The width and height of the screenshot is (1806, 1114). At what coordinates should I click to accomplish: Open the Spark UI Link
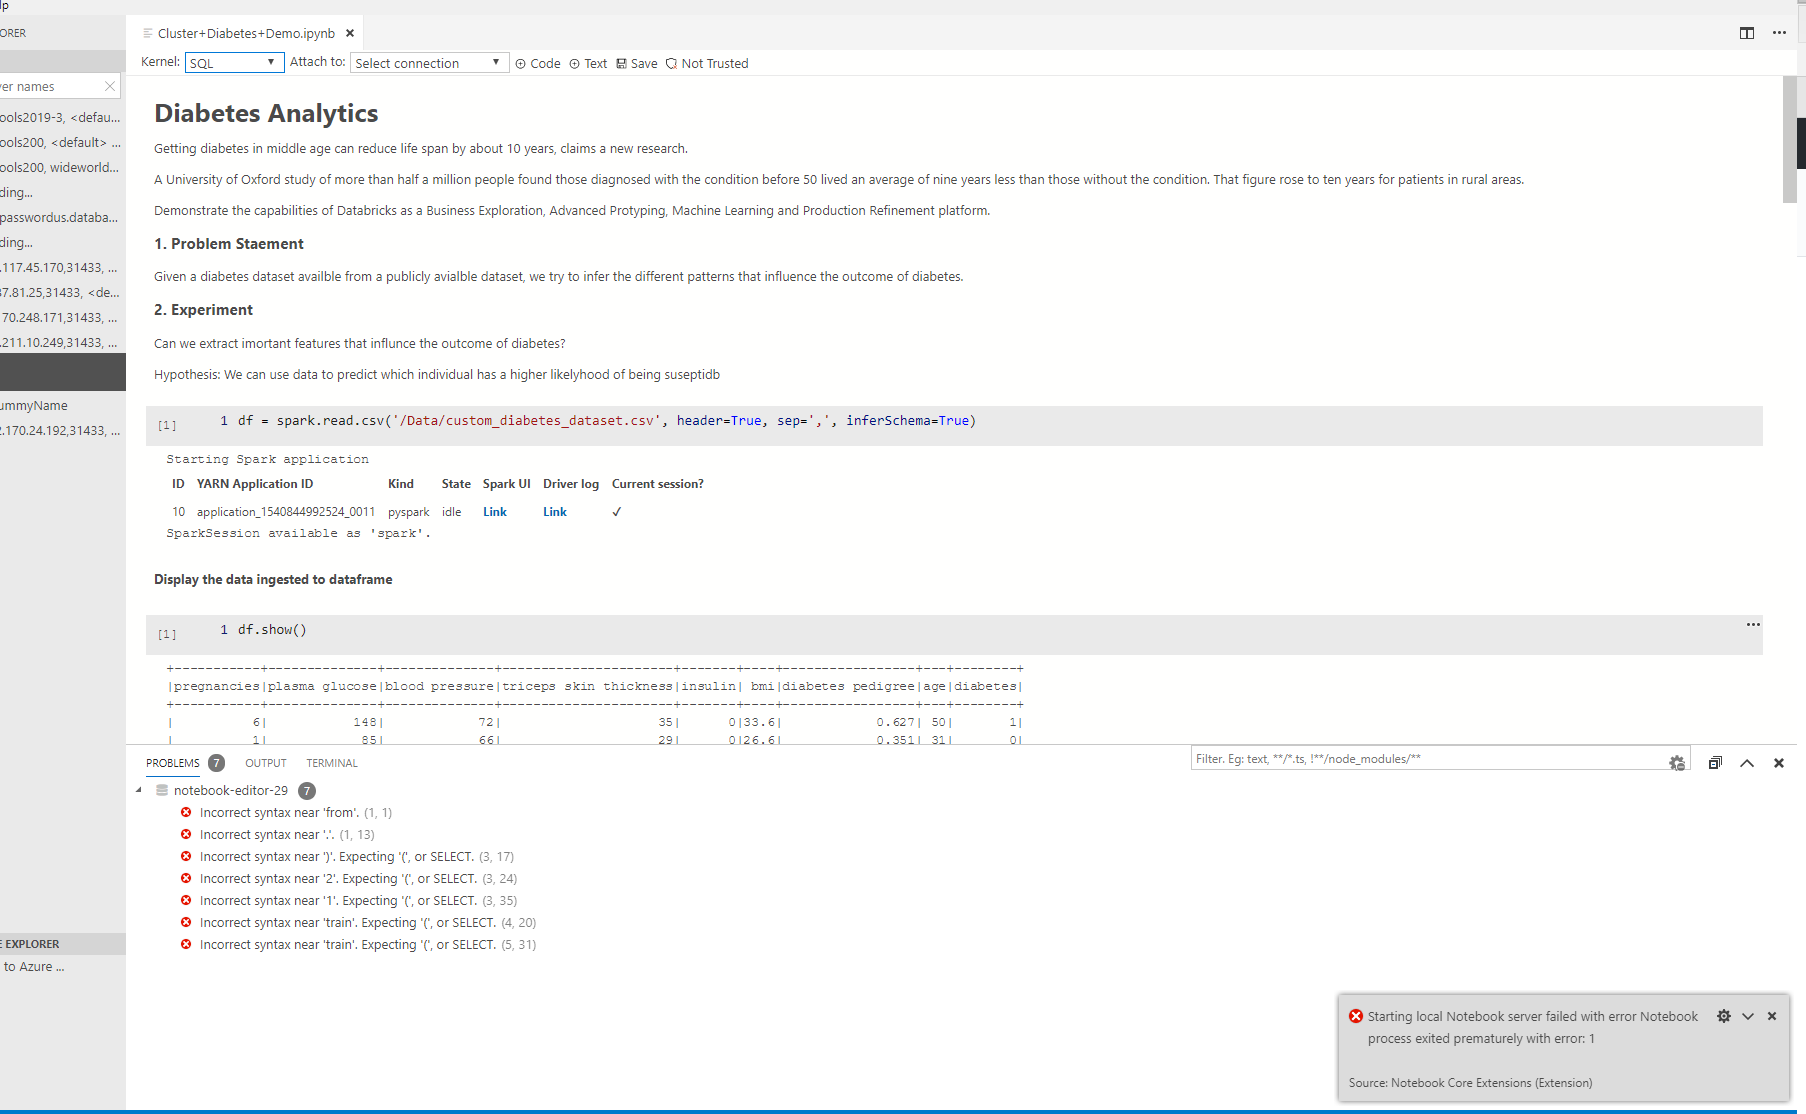(495, 511)
